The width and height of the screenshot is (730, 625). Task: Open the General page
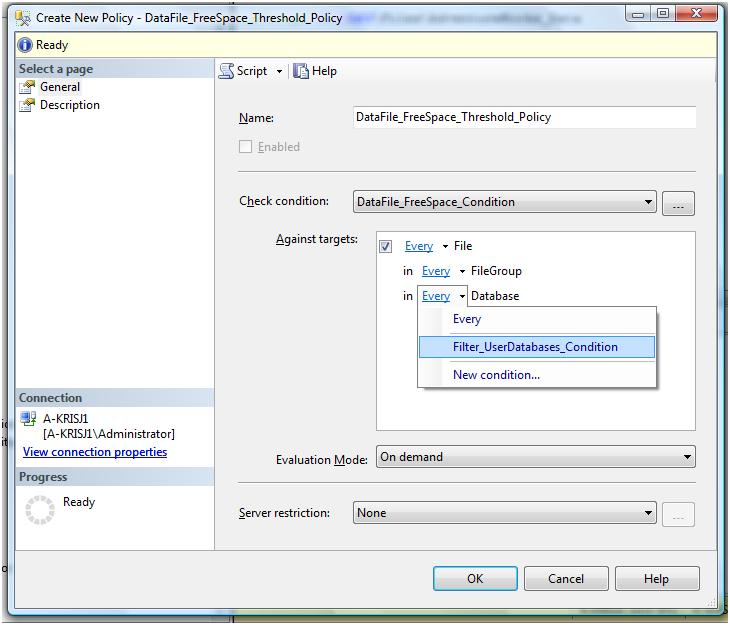[x=60, y=87]
